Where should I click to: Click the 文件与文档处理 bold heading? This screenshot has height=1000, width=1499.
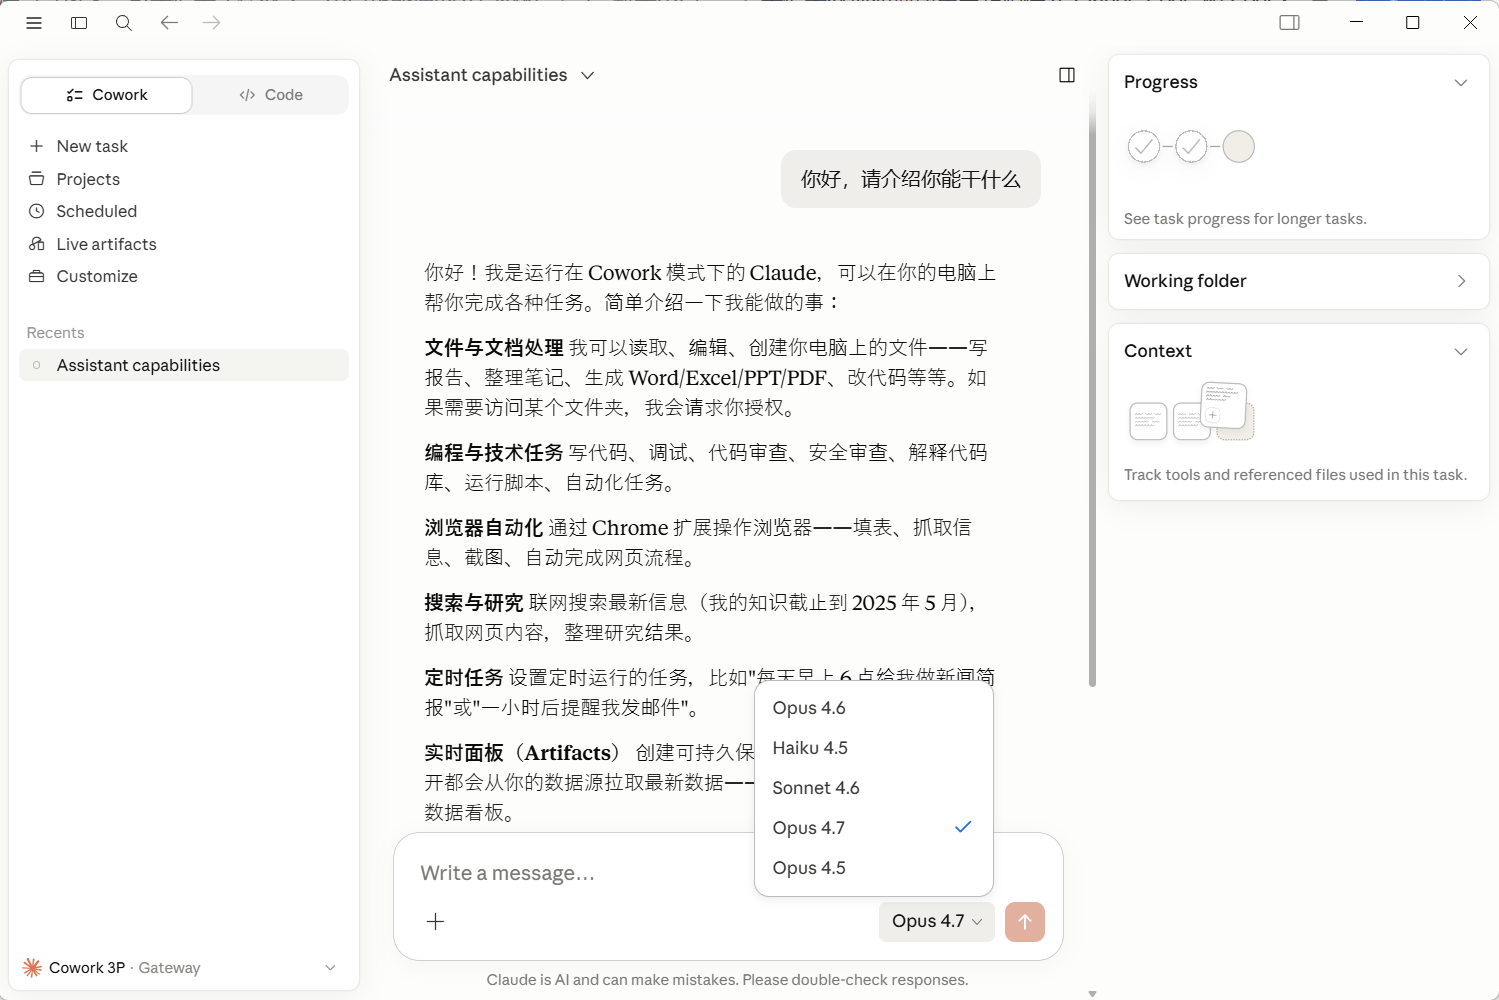point(494,348)
